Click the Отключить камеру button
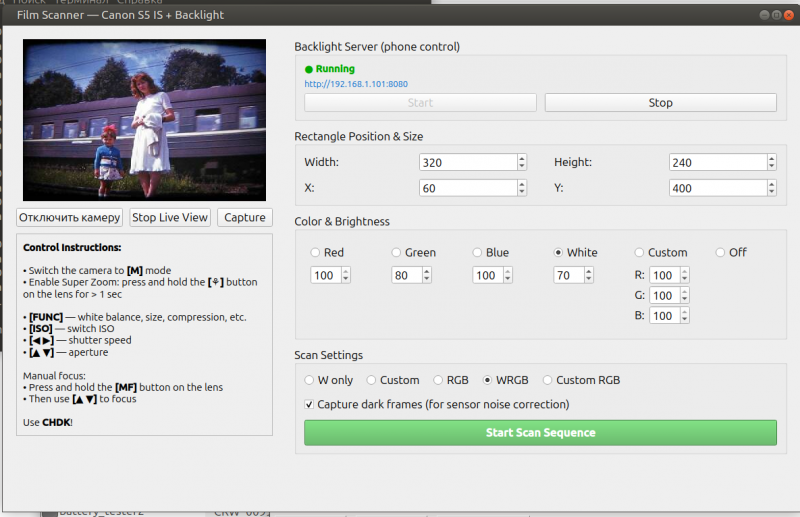 [x=70, y=217]
